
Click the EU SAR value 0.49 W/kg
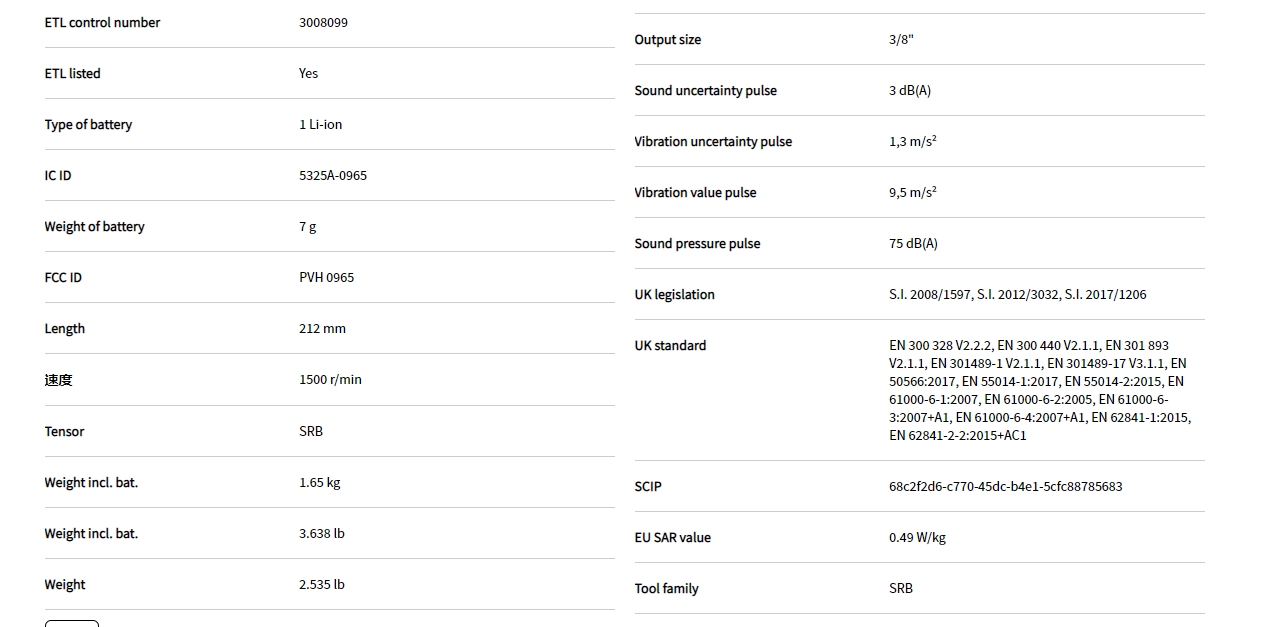(917, 537)
